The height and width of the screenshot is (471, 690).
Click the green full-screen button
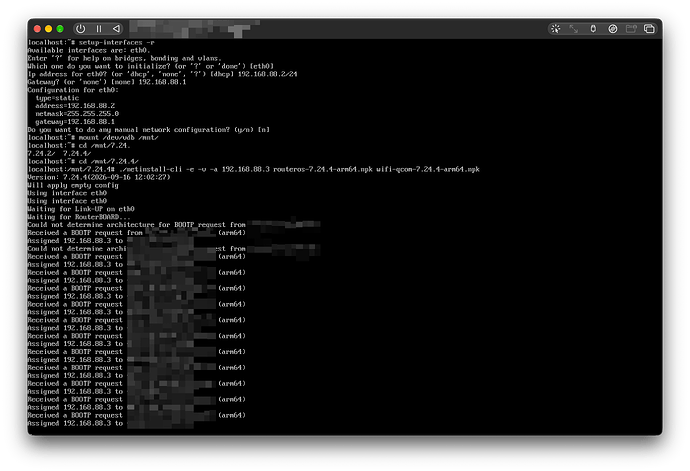(x=60, y=29)
